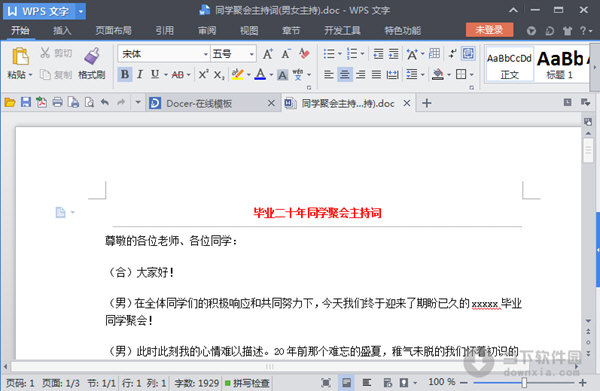This screenshot has height=391, width=600.
Task: Align text to the right
Action: click(x=360, y=74)
